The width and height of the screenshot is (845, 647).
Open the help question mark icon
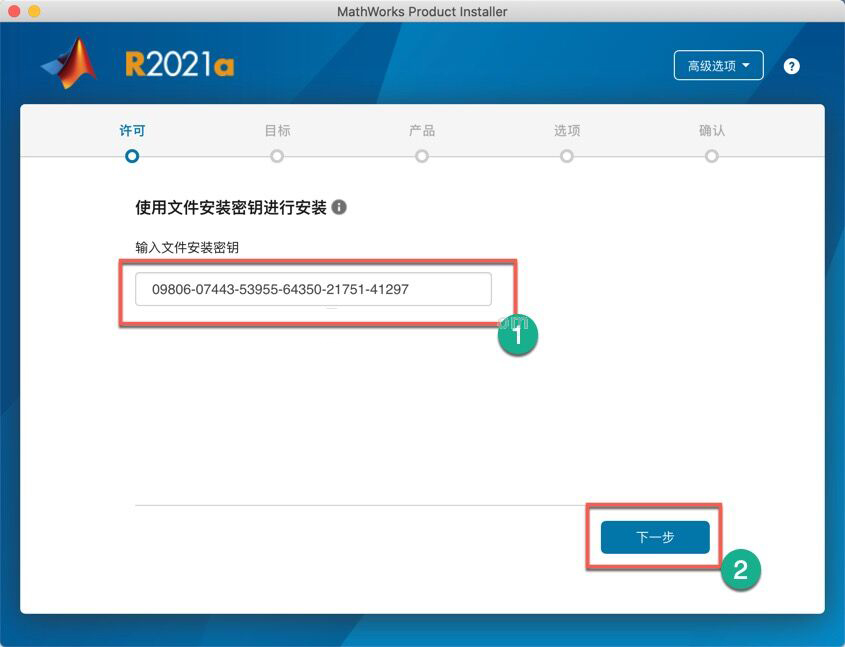[791, 66]
